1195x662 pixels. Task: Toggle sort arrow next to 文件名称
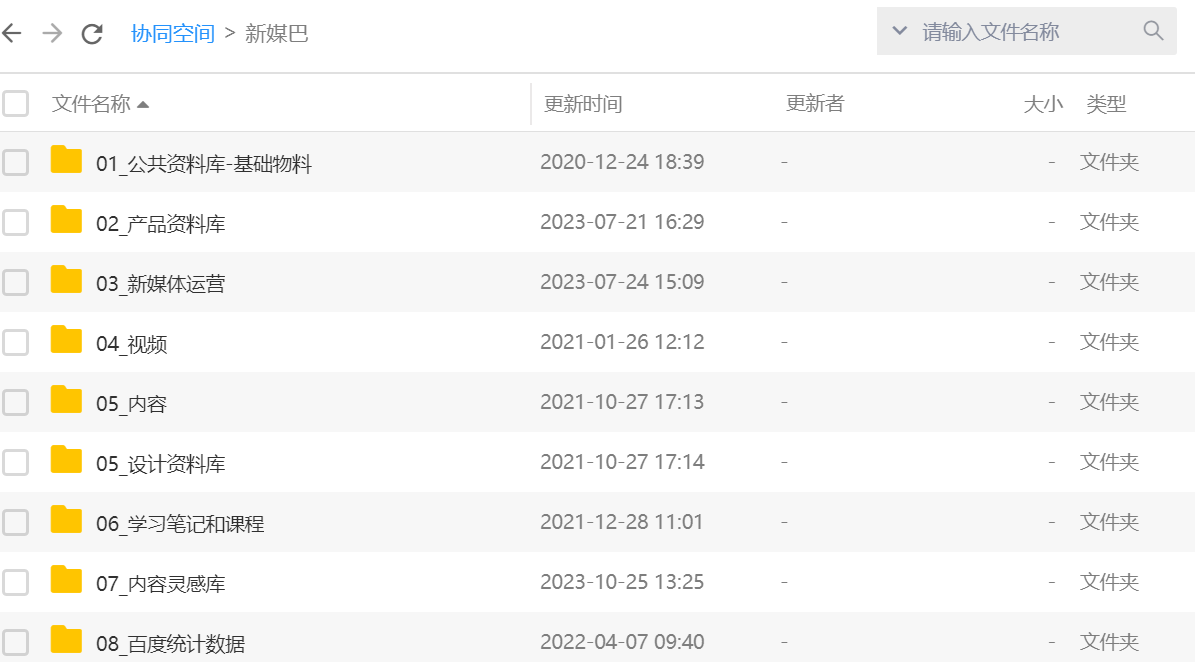pos(143,104)
